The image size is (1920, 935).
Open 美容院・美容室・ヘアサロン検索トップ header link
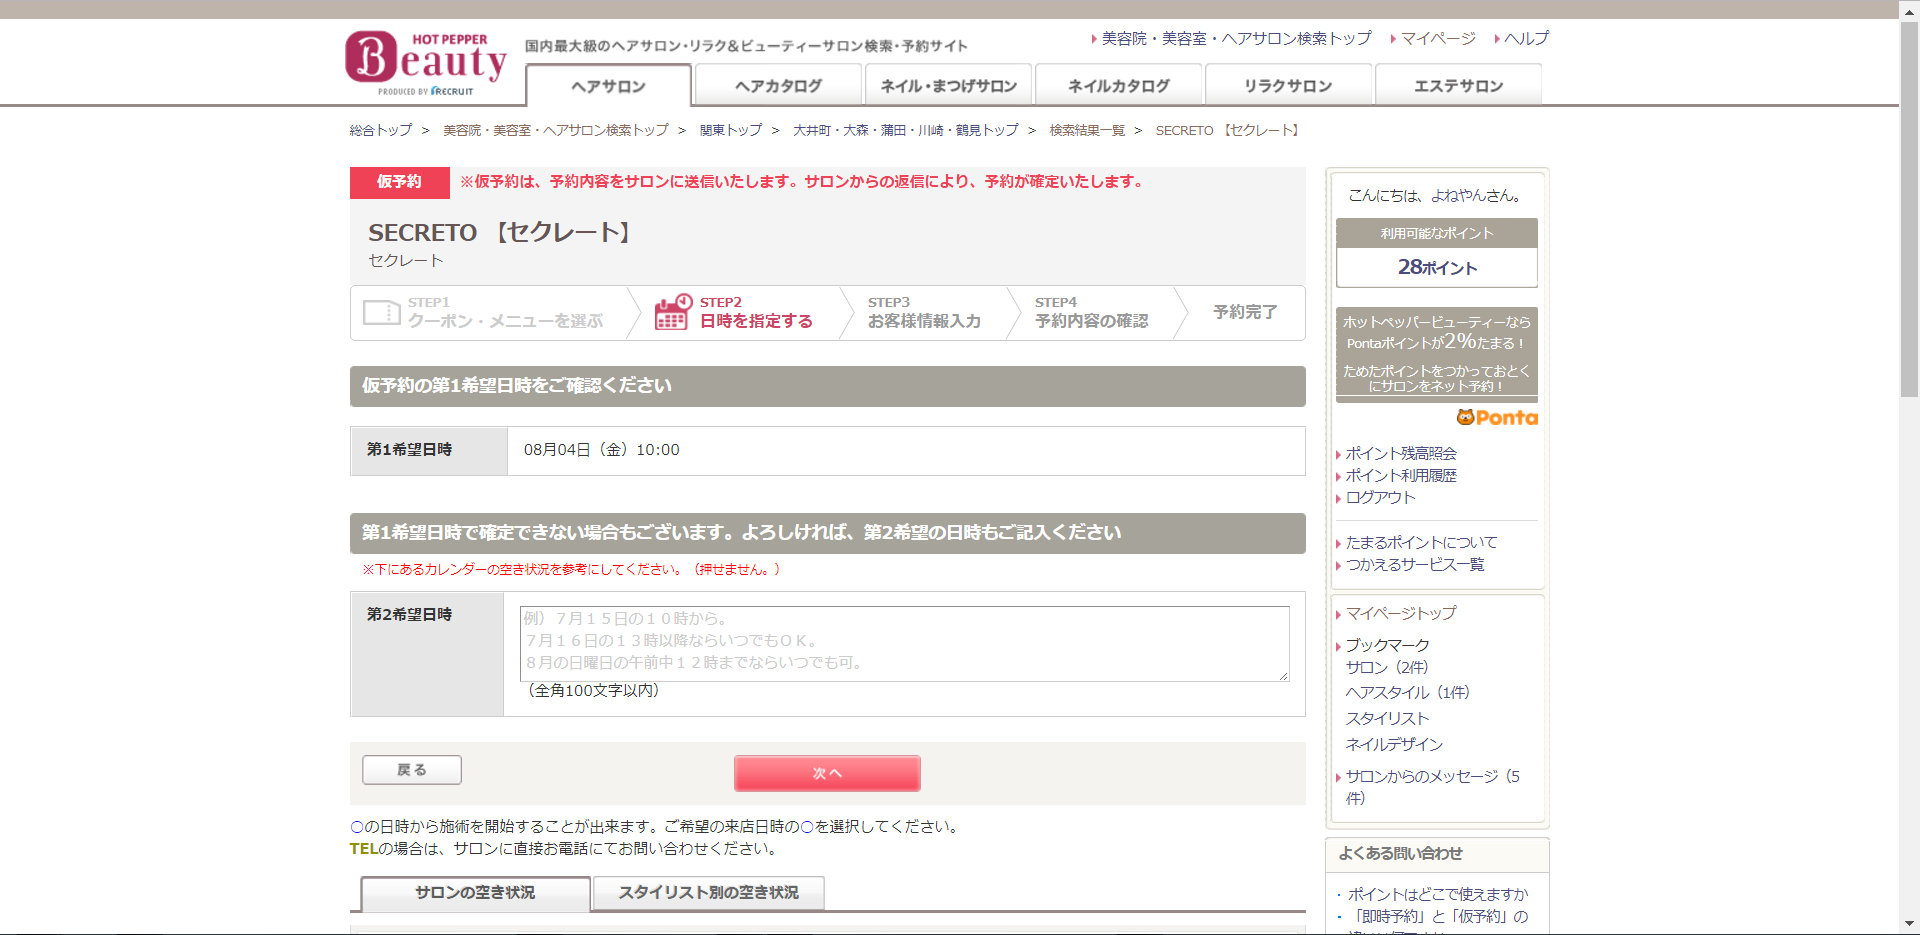tap(1236, 38)
